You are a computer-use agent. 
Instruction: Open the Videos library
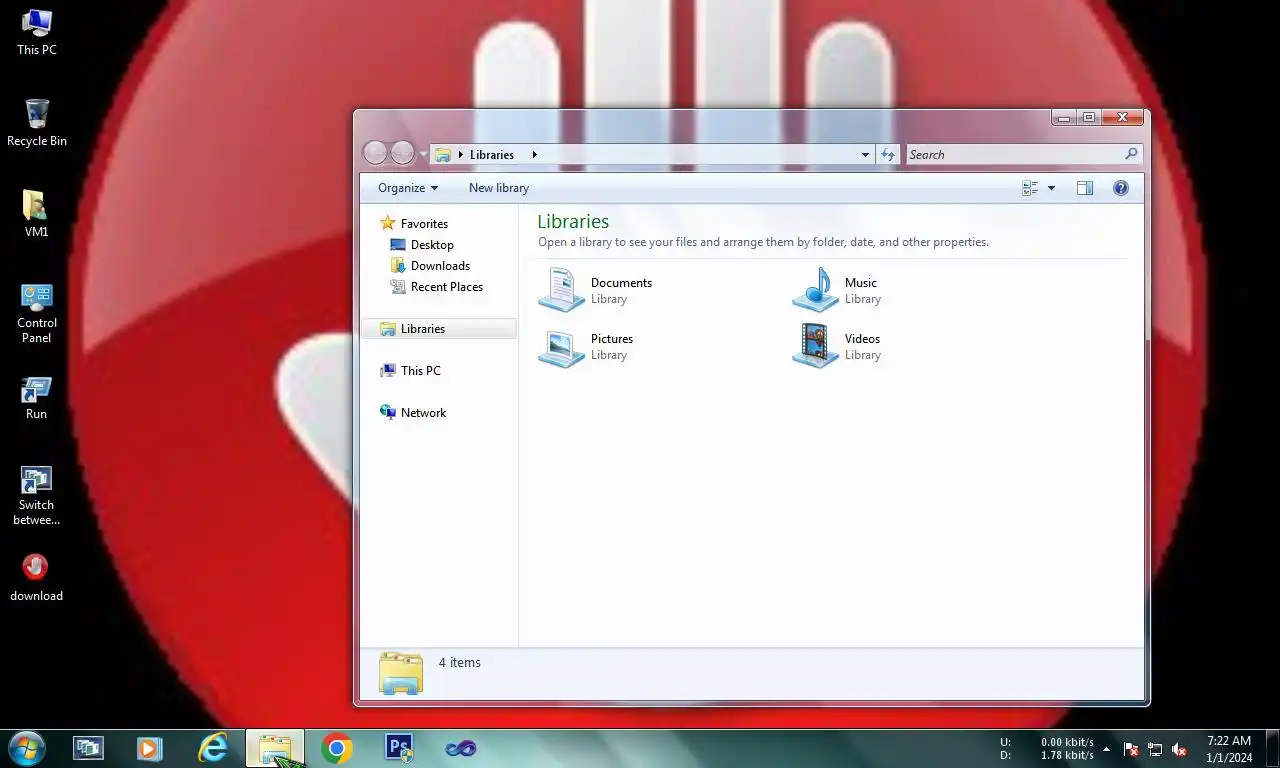tap(838, 346)
